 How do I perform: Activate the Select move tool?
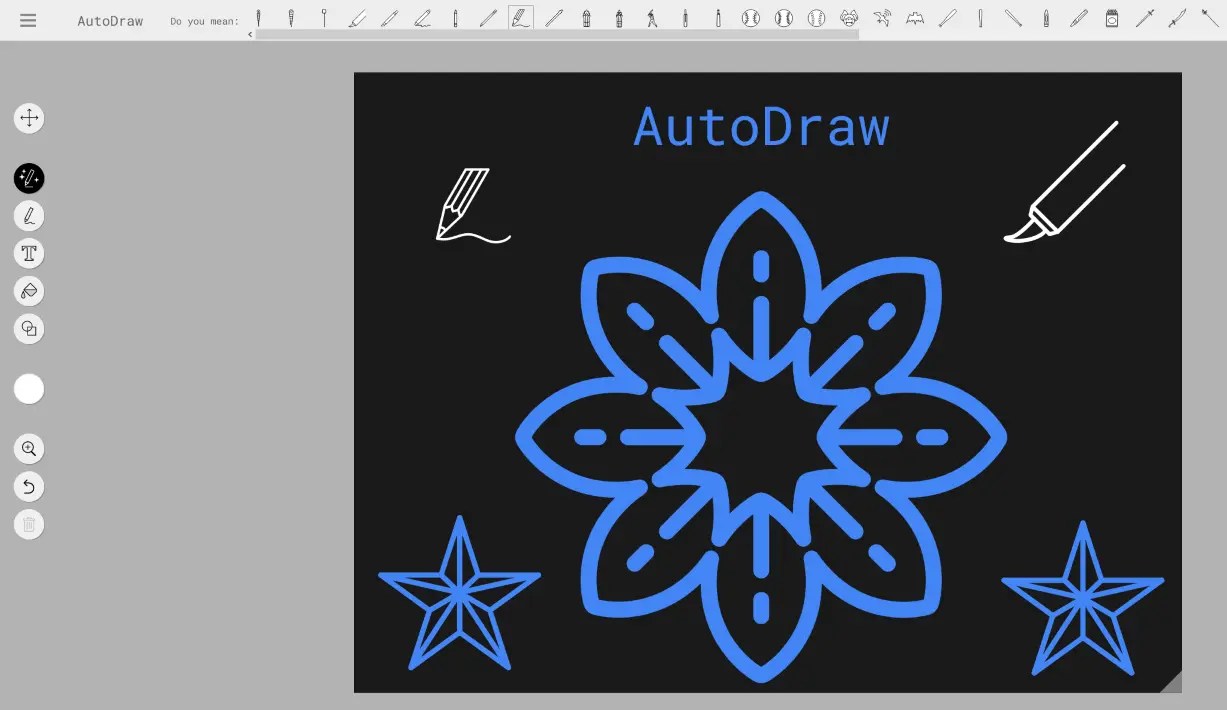coord(29,117)
